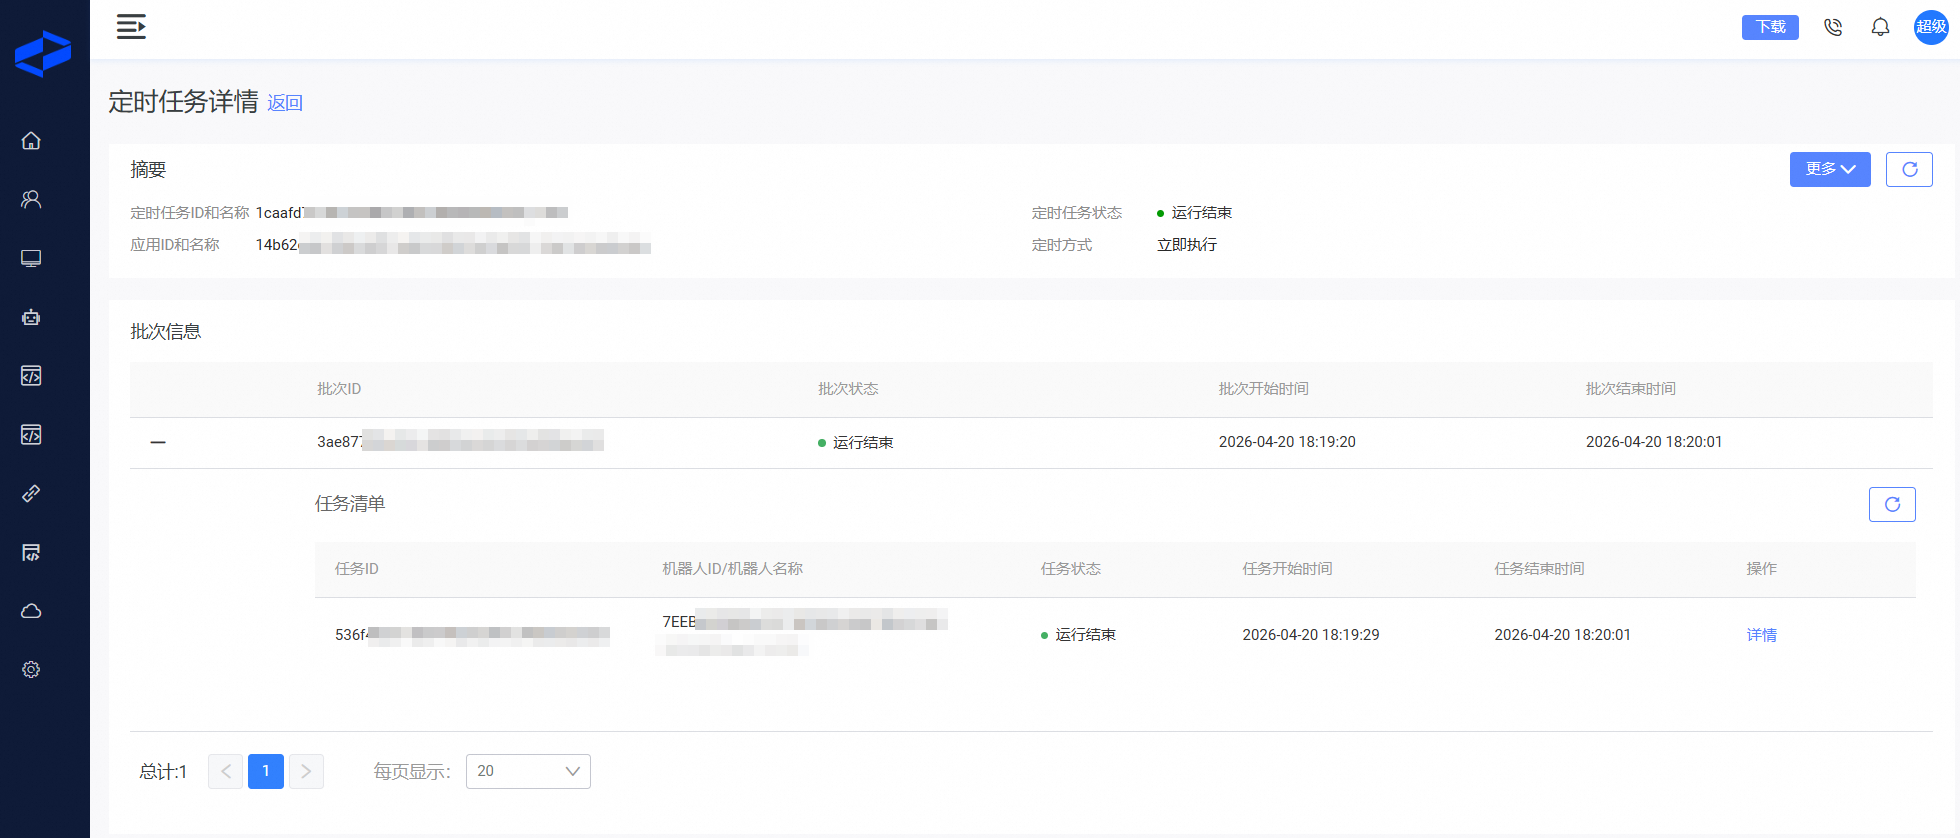Go to previous page arrow
This screenshot has width=1960, height=838.
coord(225,771)
